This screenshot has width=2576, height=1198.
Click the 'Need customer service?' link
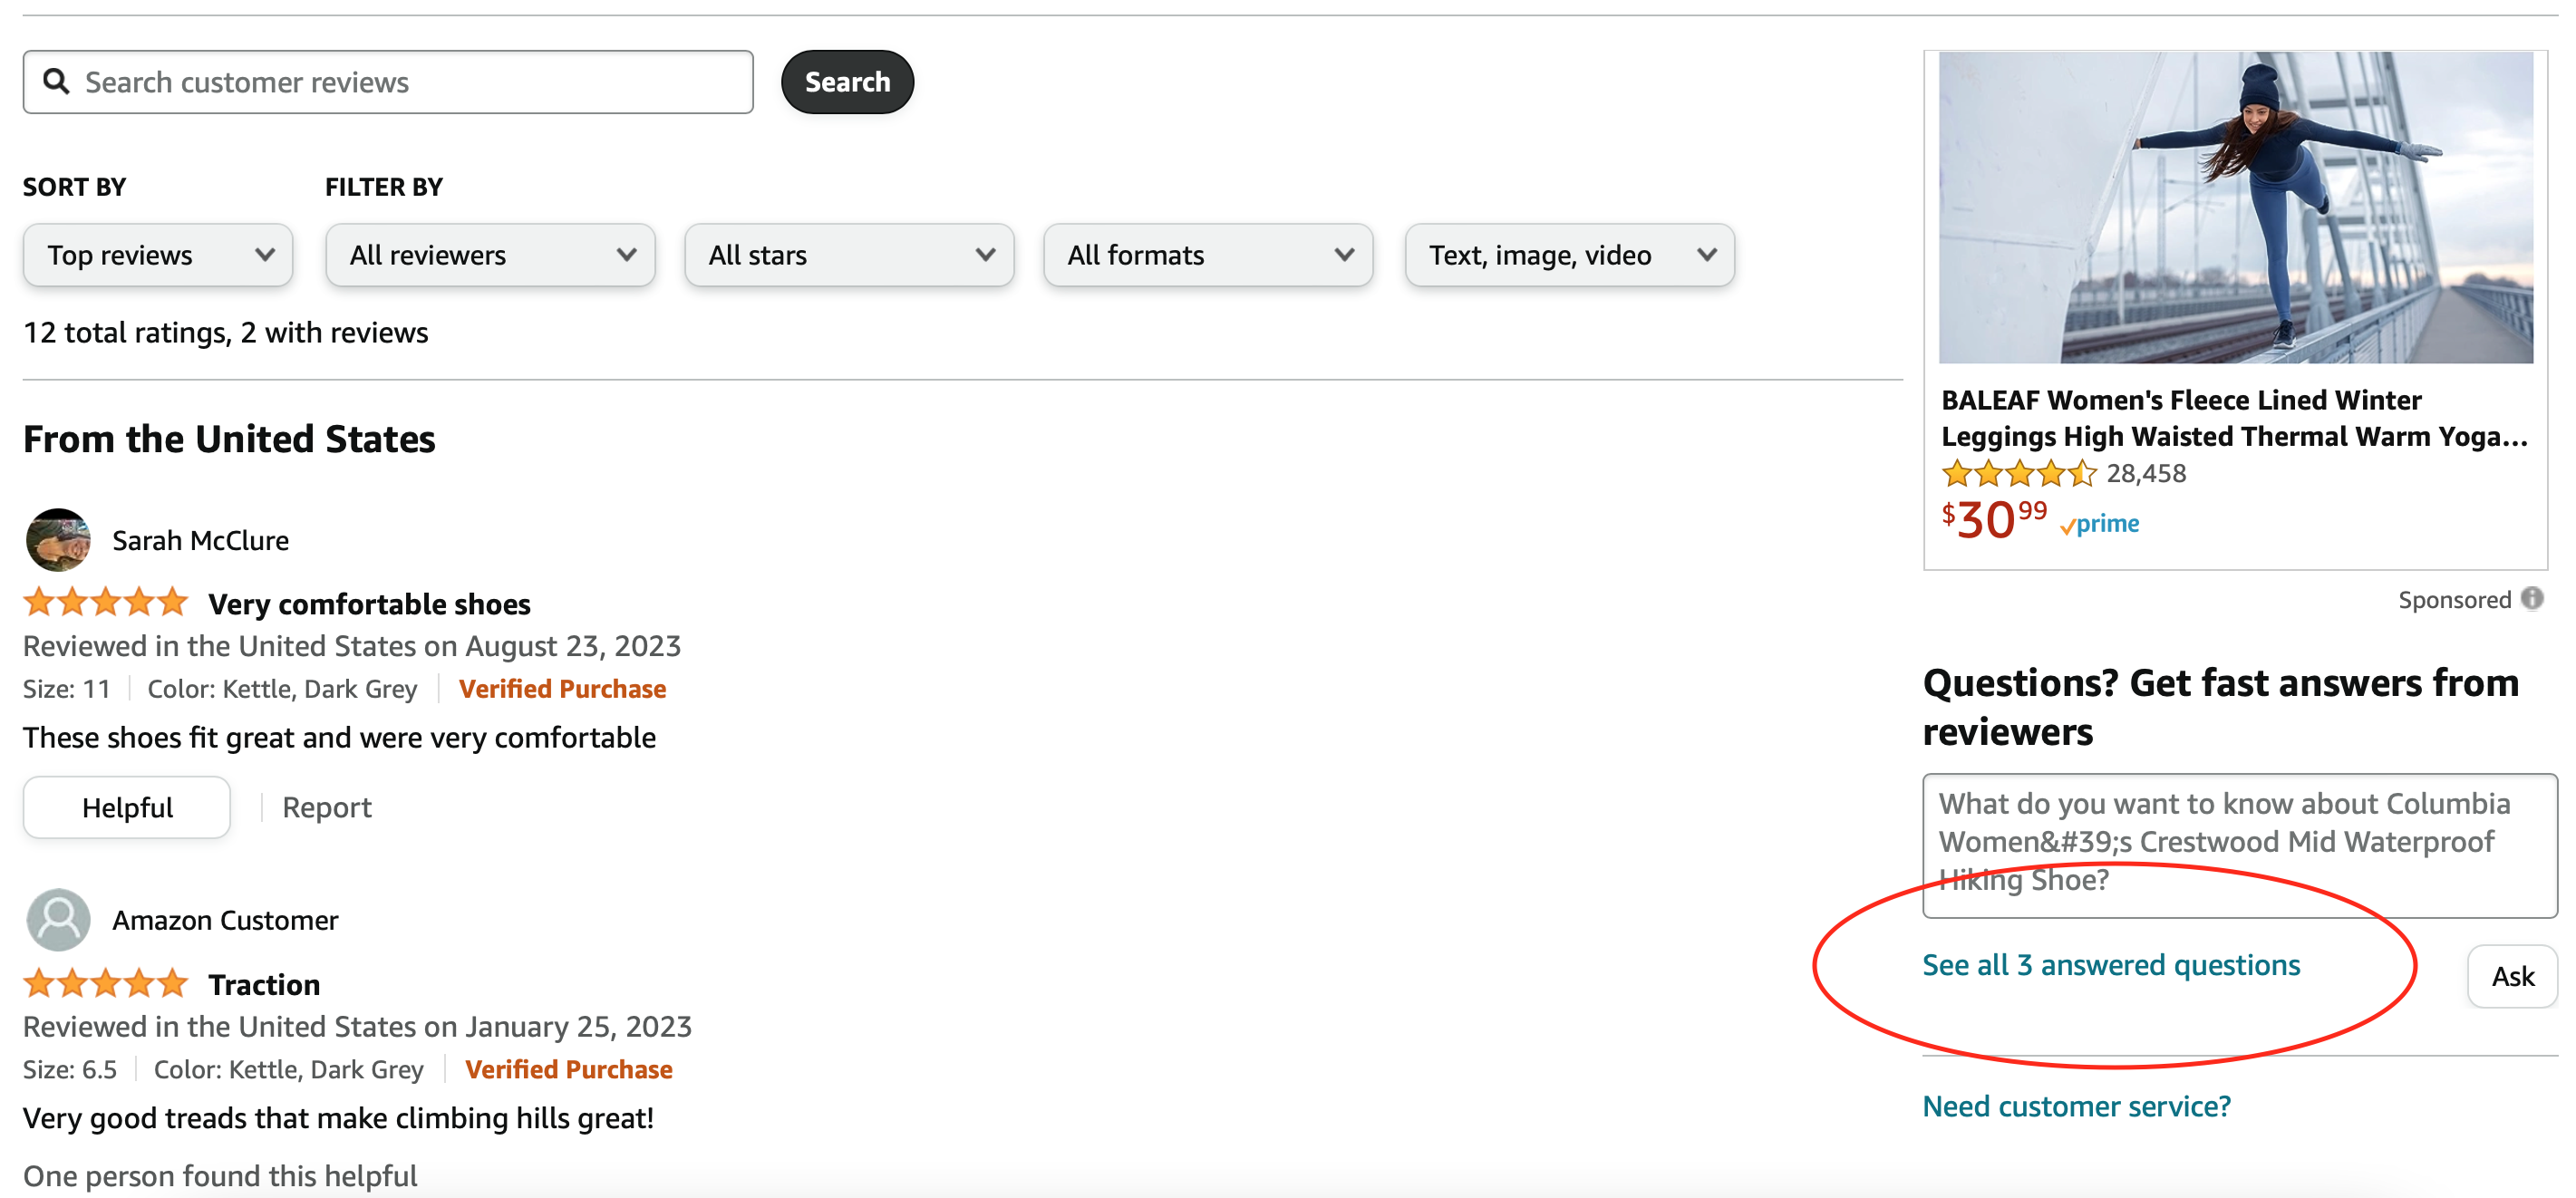[x=2077, y=1106]
